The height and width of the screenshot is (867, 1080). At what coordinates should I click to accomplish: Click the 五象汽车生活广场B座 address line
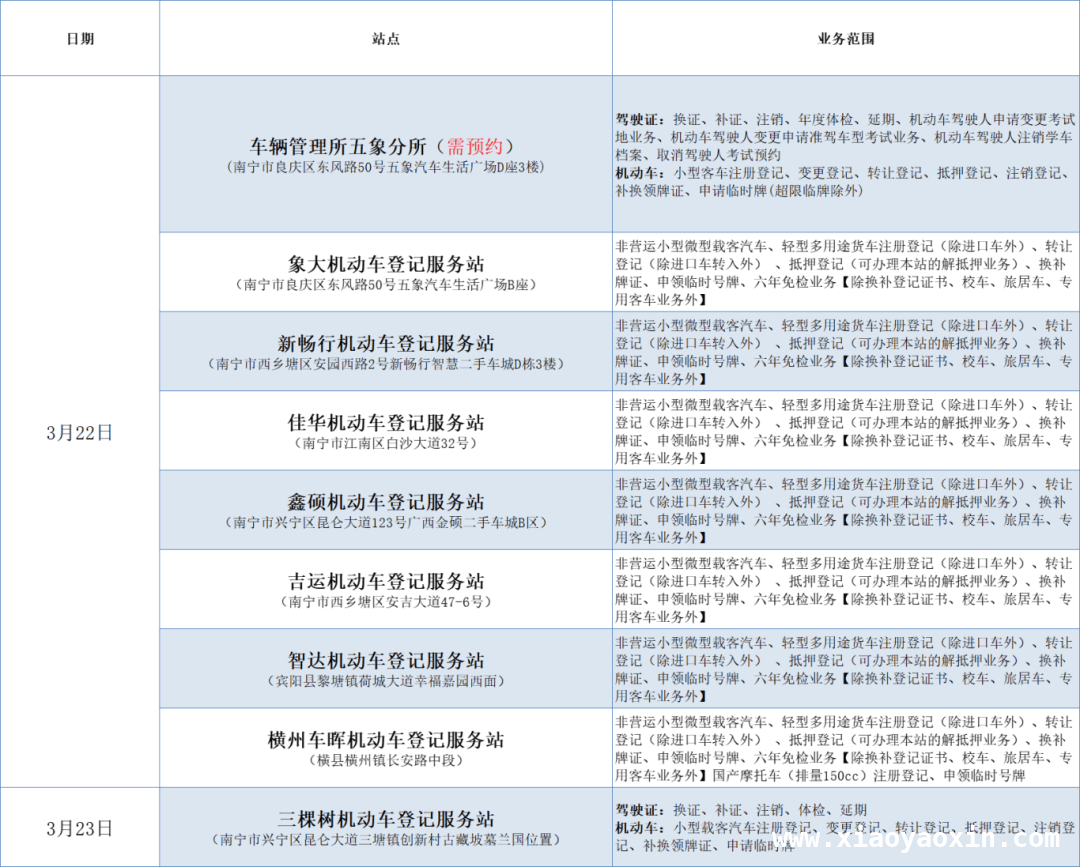coord(386,284)
